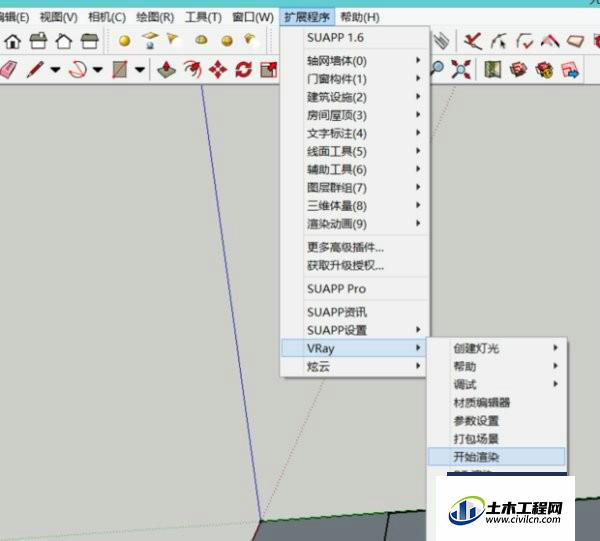The image size is (600, 541).
Task: Open the Pencil tool dropdown arrow
Action: [x=55, y=70]
